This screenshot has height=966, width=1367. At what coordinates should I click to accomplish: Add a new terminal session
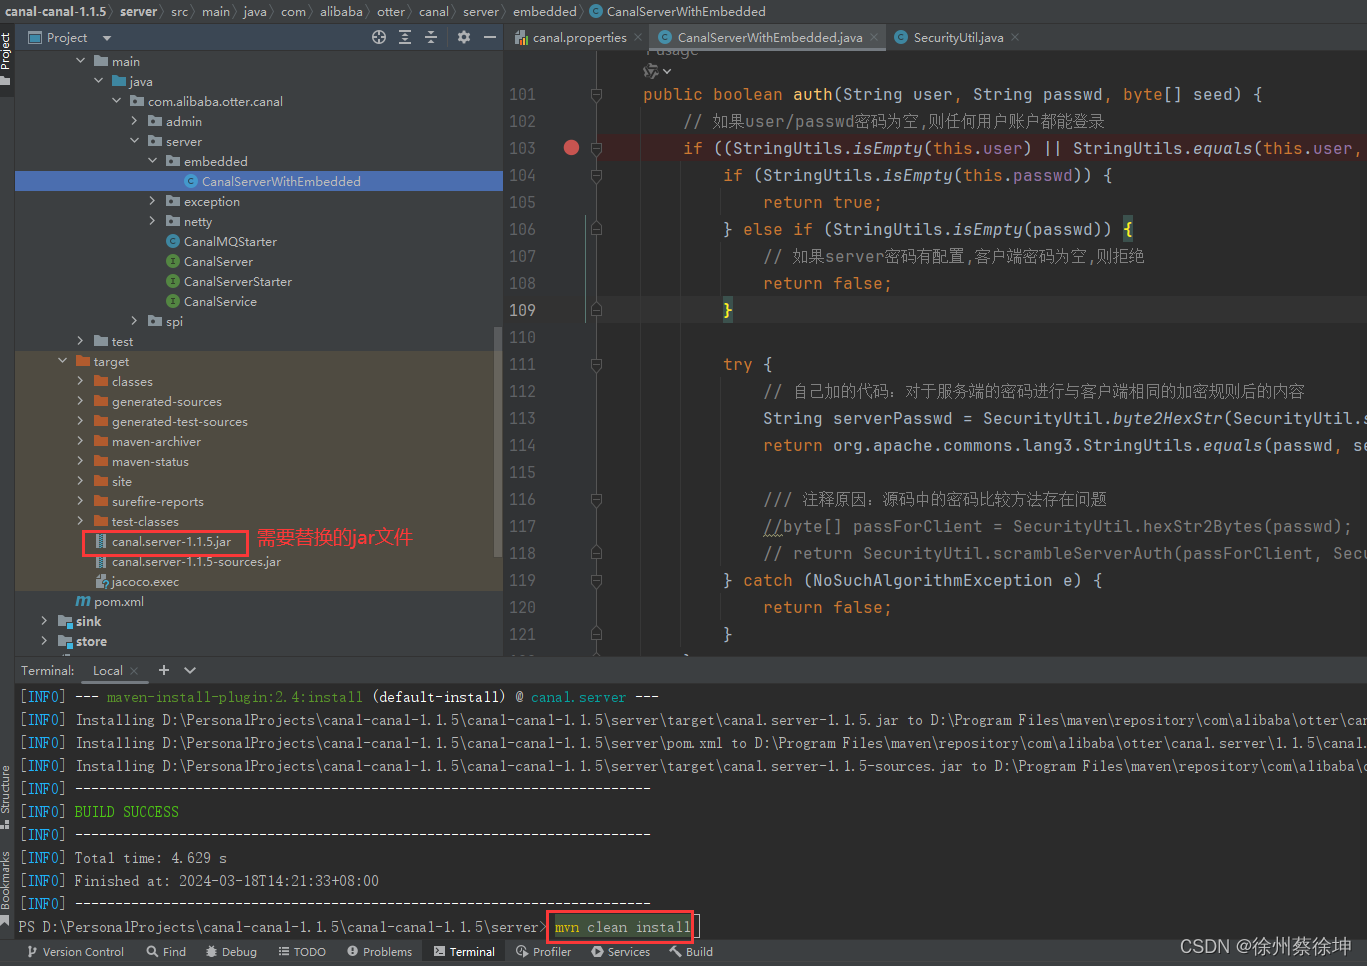pos(164,670)
